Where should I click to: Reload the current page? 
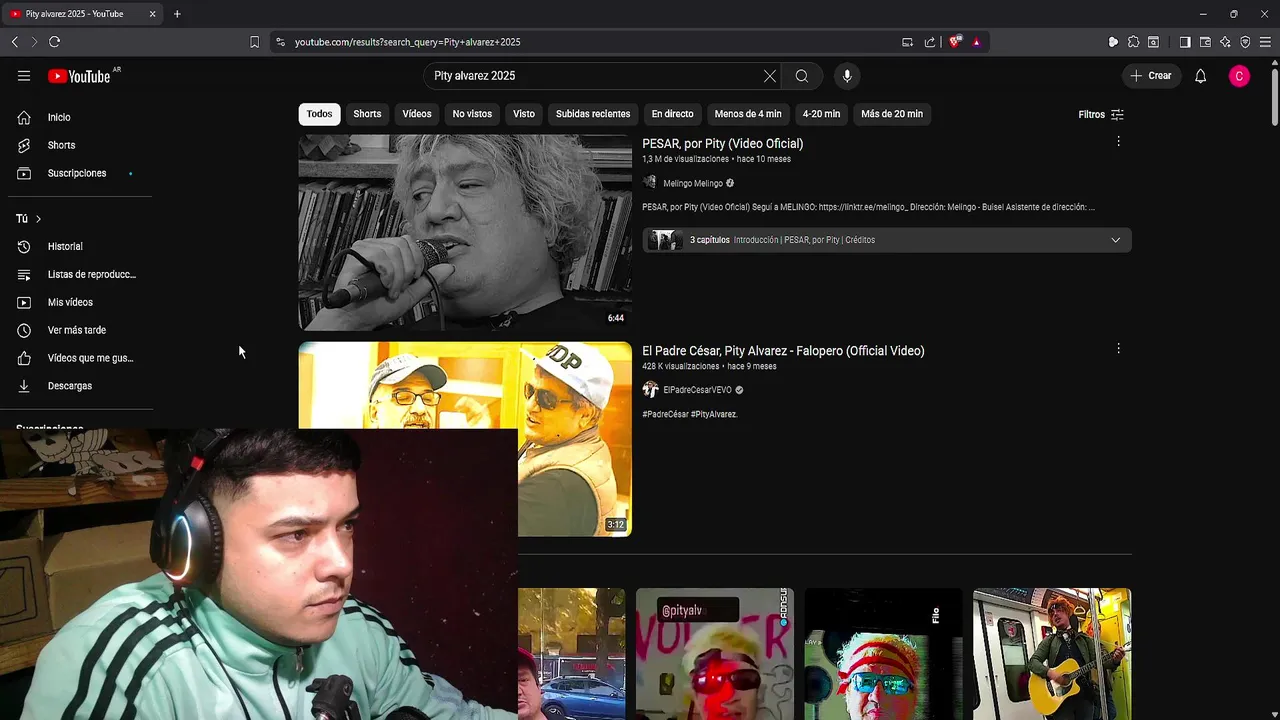click(x=54, y=42)
